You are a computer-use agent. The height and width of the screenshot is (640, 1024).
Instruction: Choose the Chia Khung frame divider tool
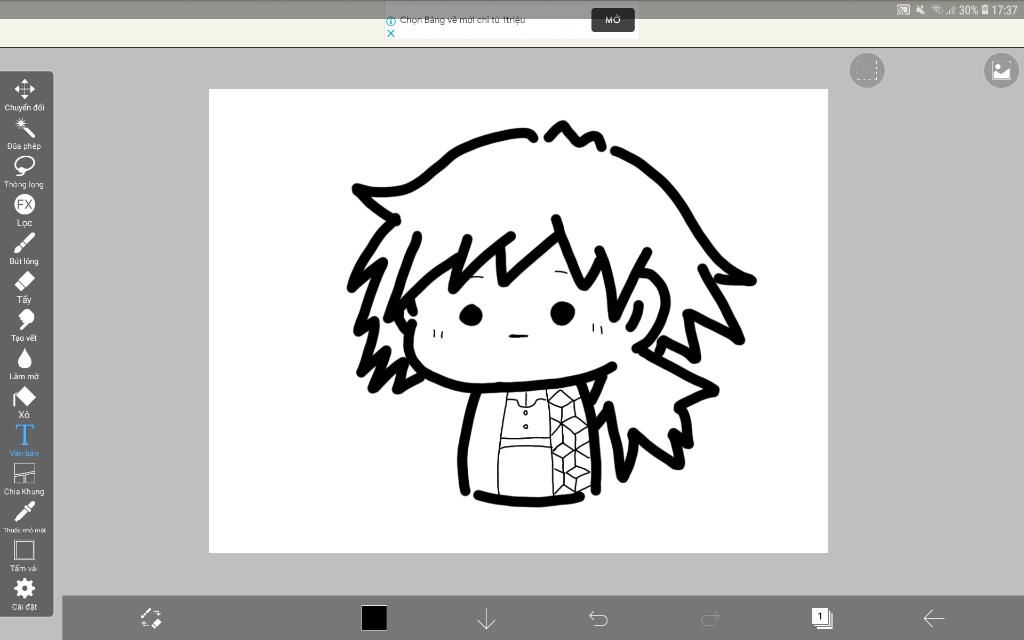pos(24,479)
